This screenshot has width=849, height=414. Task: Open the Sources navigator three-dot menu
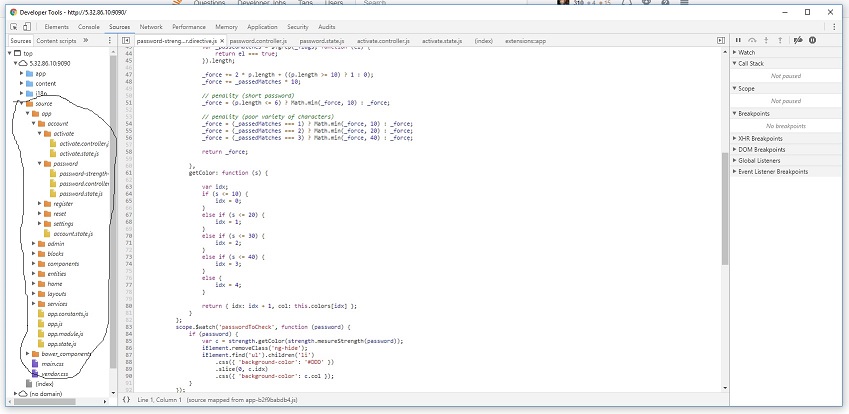[110, 41]
